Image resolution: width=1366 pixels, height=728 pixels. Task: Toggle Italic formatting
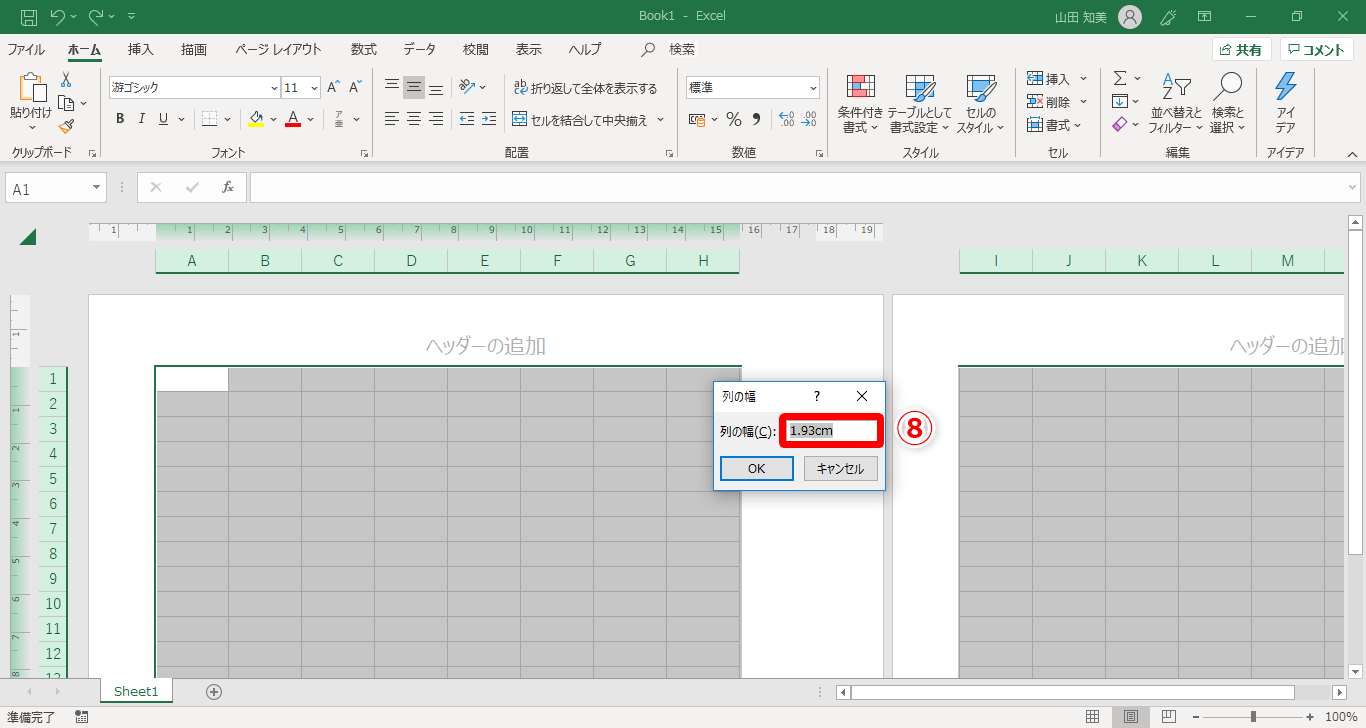141,119
